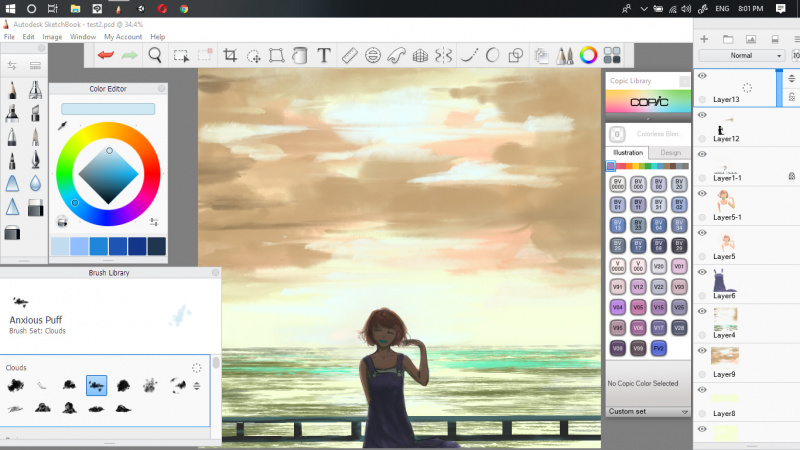Screen dimensions: 800x450
Task: Activate the French Curve guide
Action: (396, 55)
